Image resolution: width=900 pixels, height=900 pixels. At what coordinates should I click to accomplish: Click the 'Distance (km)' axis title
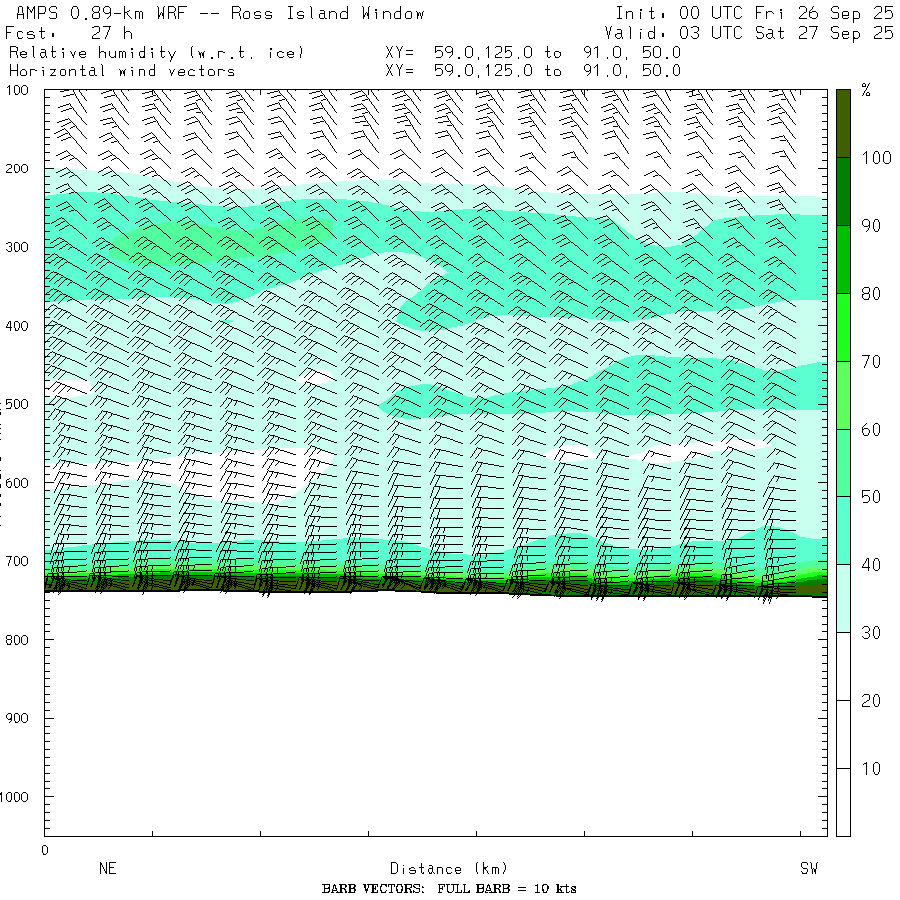point(449,869)
